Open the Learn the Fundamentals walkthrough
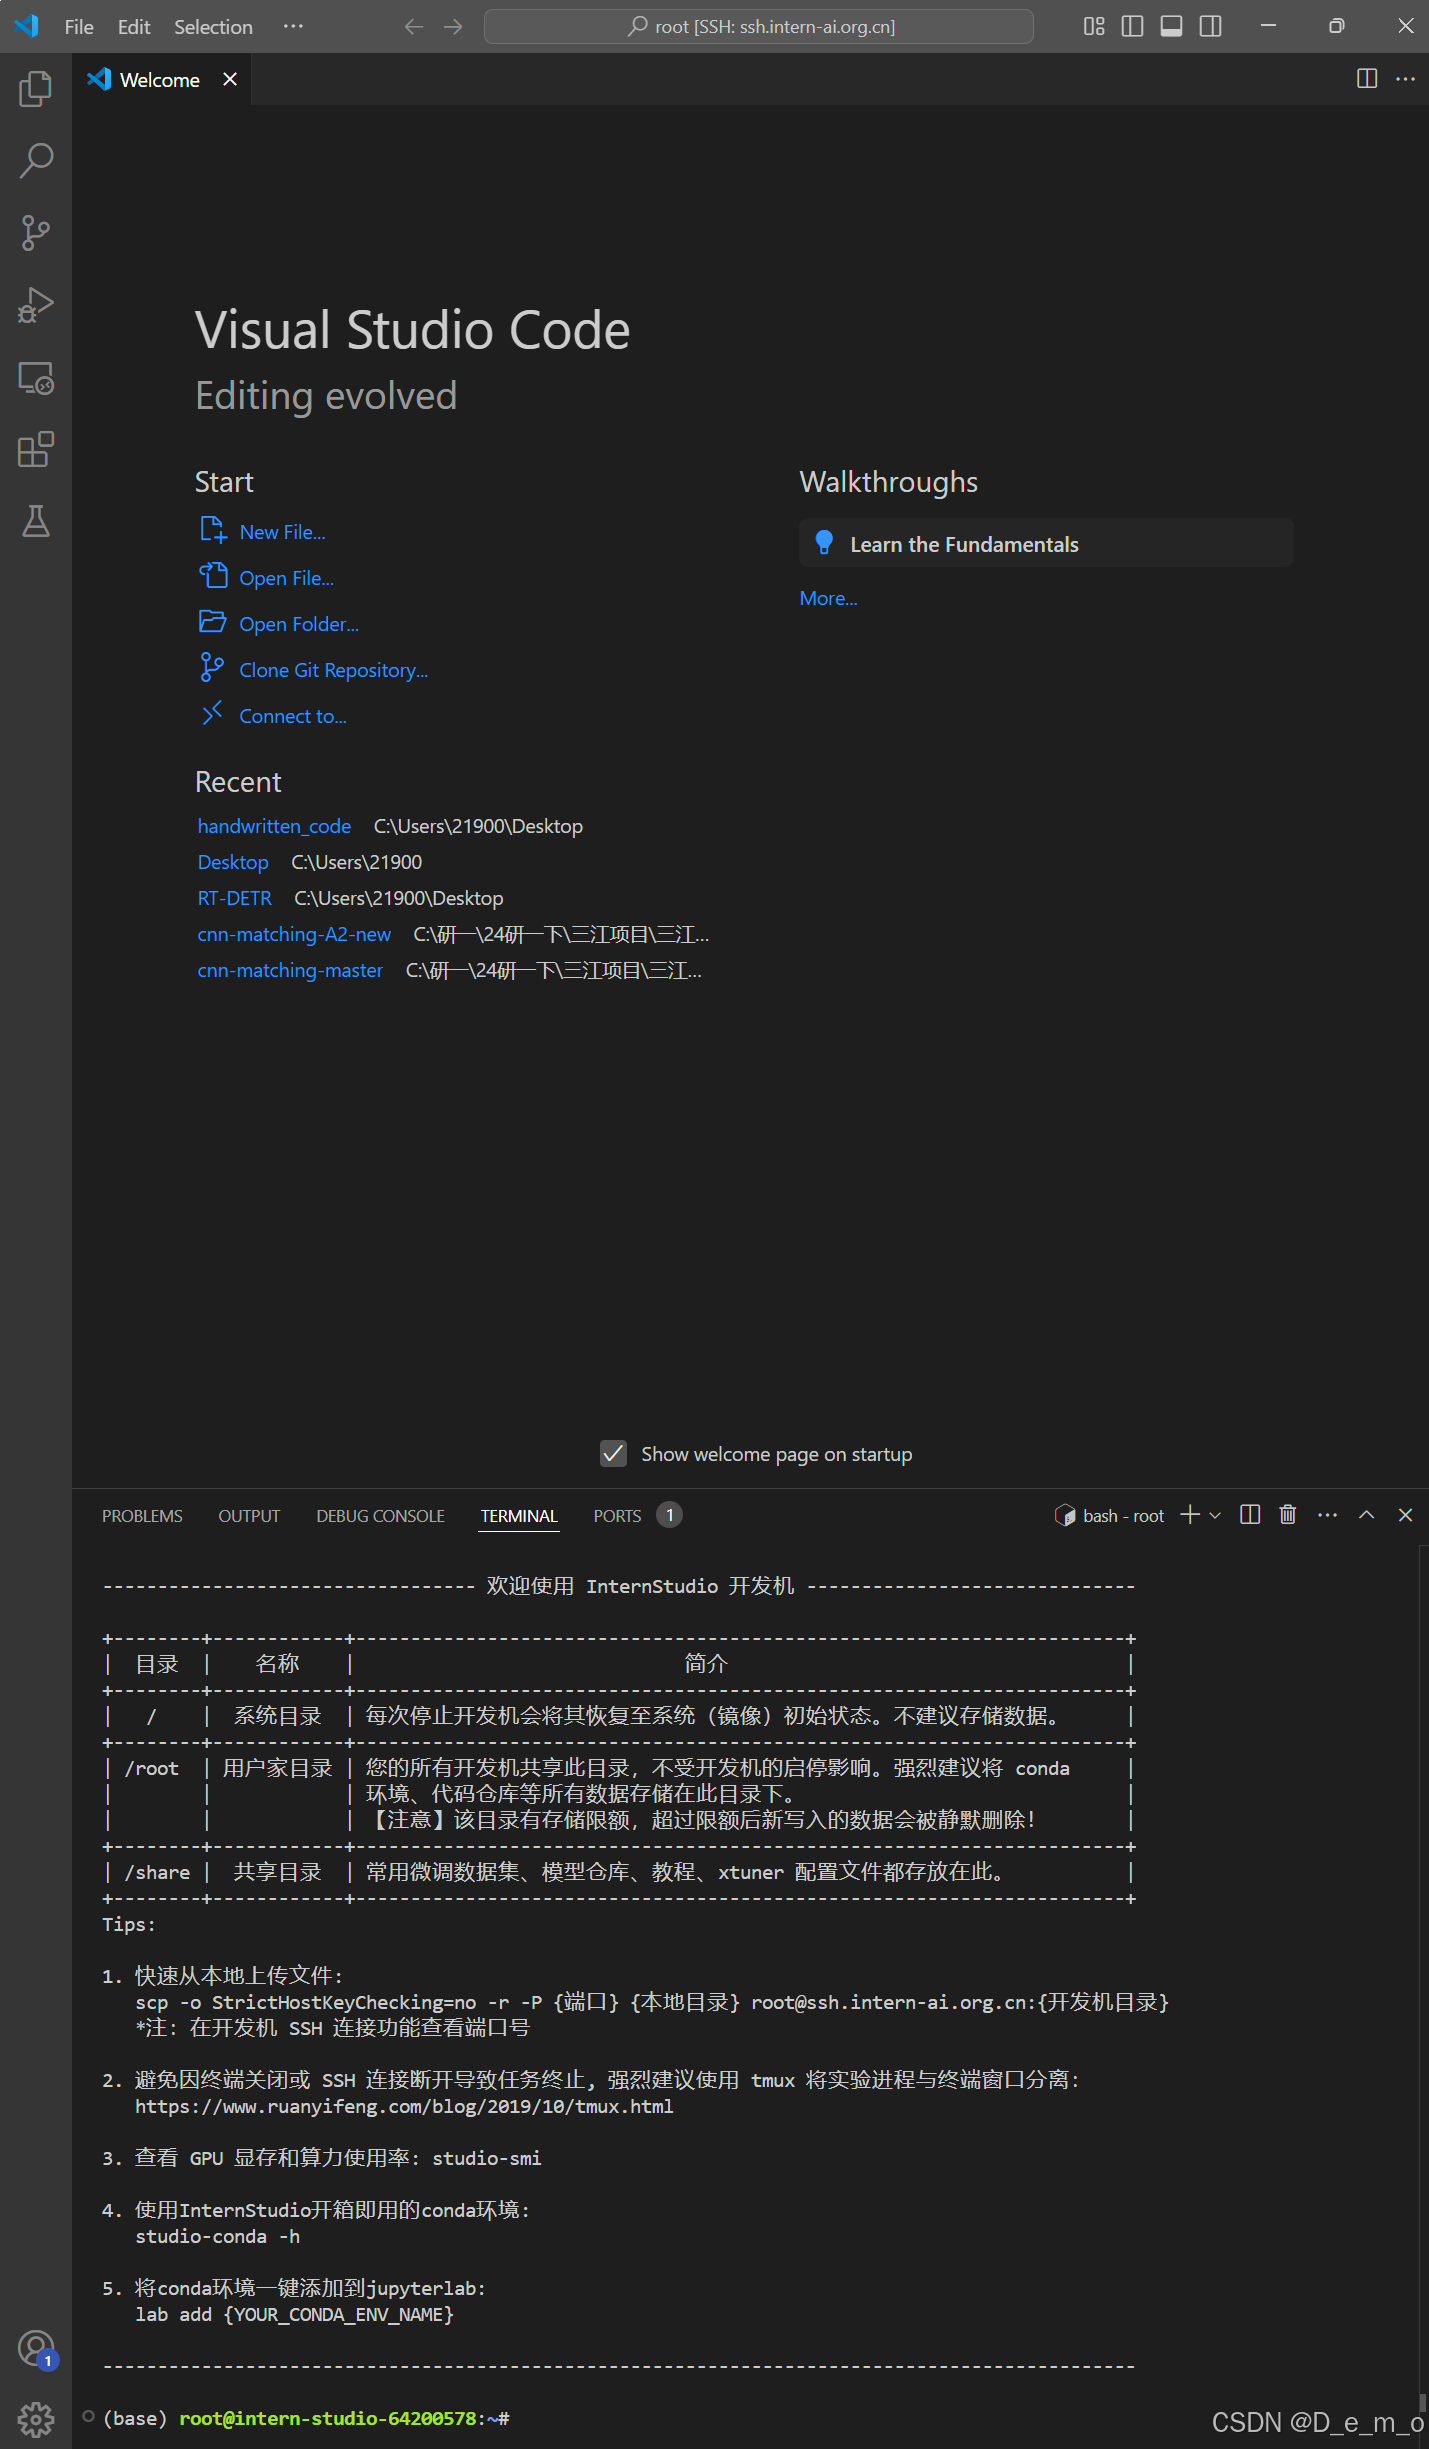 pyautogui.click(x=1046, y=543)
